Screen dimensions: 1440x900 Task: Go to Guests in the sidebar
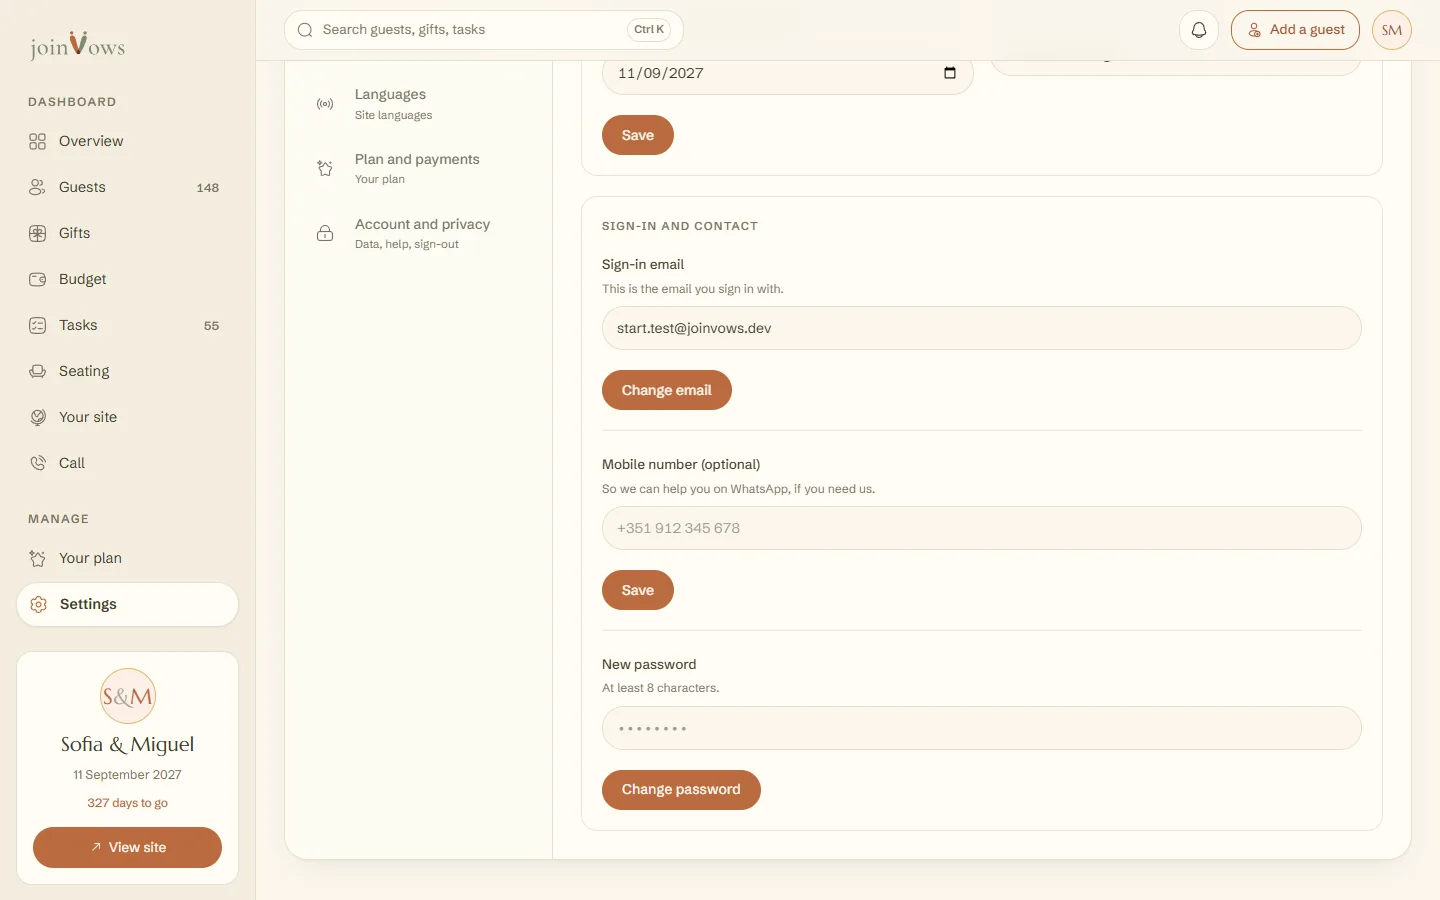coord(128,188)
